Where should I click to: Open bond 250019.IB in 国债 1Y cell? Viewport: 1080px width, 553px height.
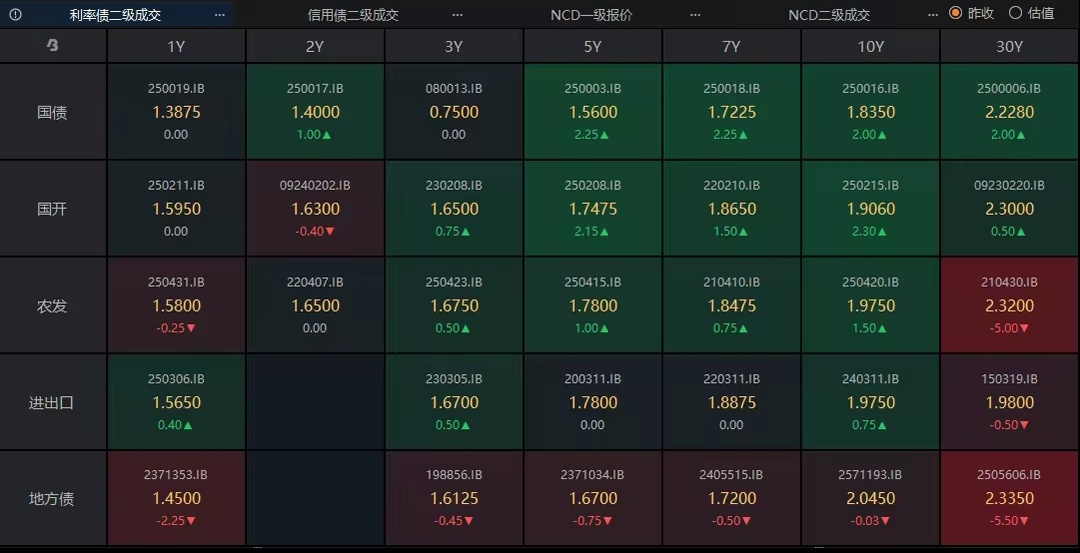click(176, 89)
